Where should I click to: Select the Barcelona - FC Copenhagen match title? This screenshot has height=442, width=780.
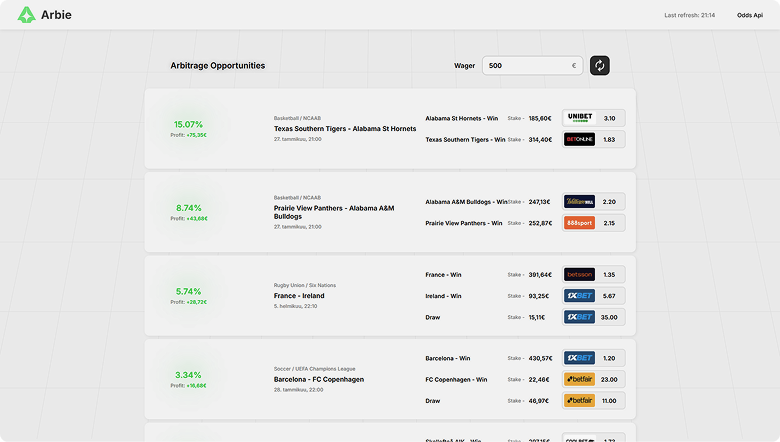[319, 380]
